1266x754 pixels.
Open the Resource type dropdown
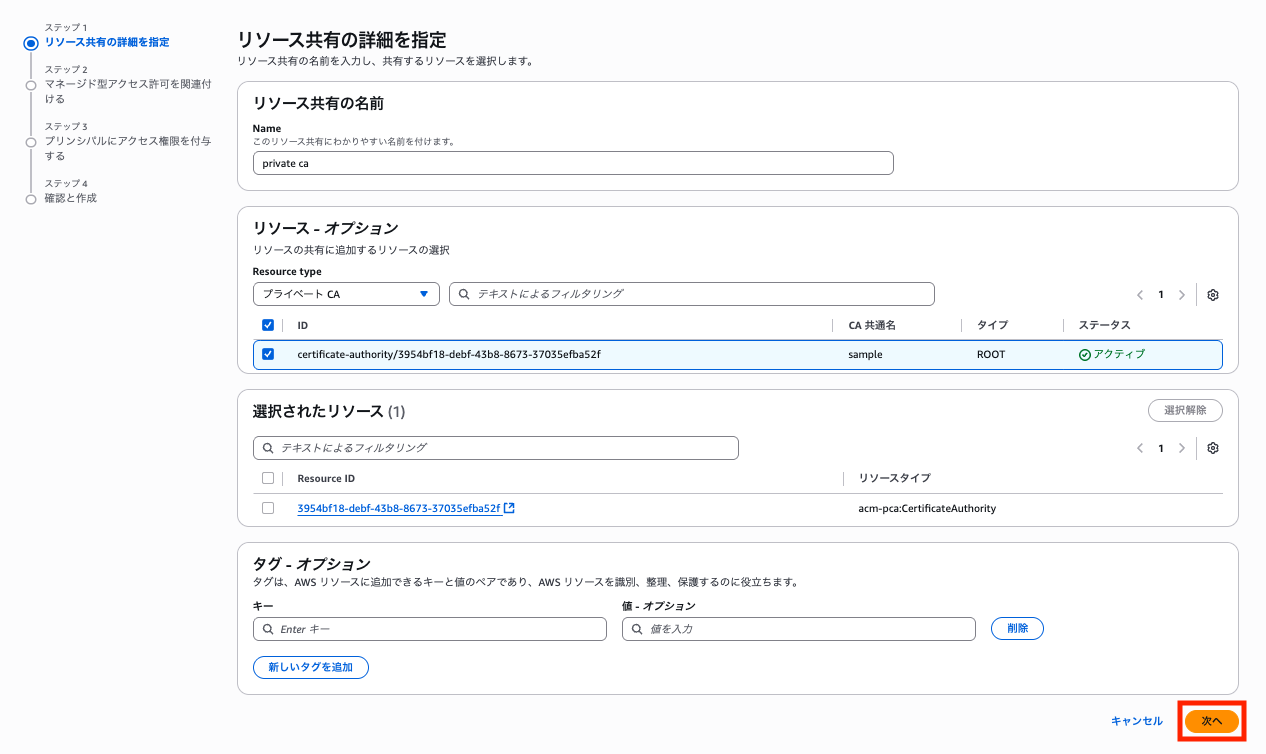(x=346, y=294)
